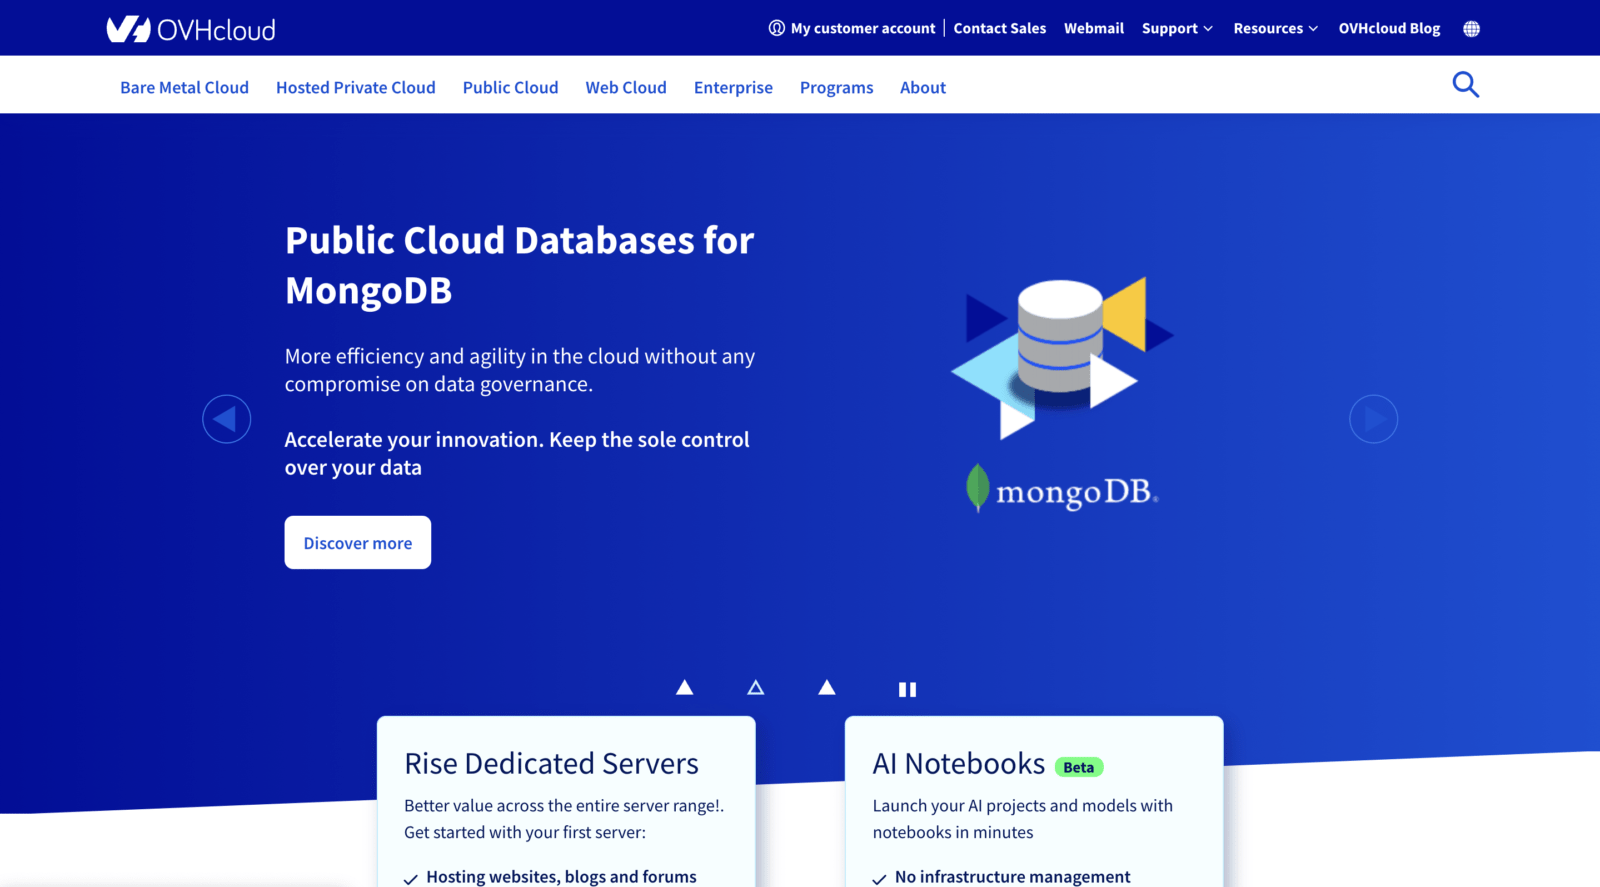The image size is (1600, 887).
Task: Select the third carousel slide indicator
Action: [827, 687]
